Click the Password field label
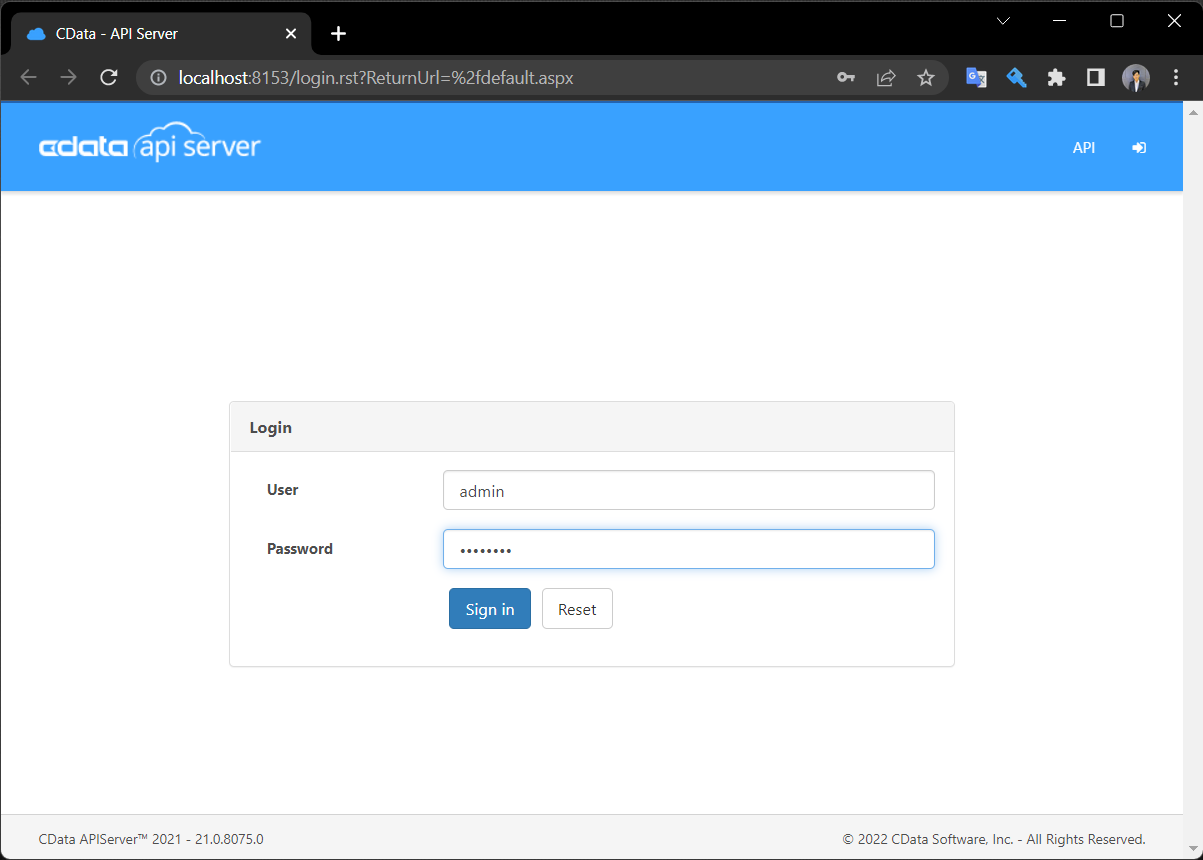Viewport: 1203px width, 860px height. coord(300,549)
